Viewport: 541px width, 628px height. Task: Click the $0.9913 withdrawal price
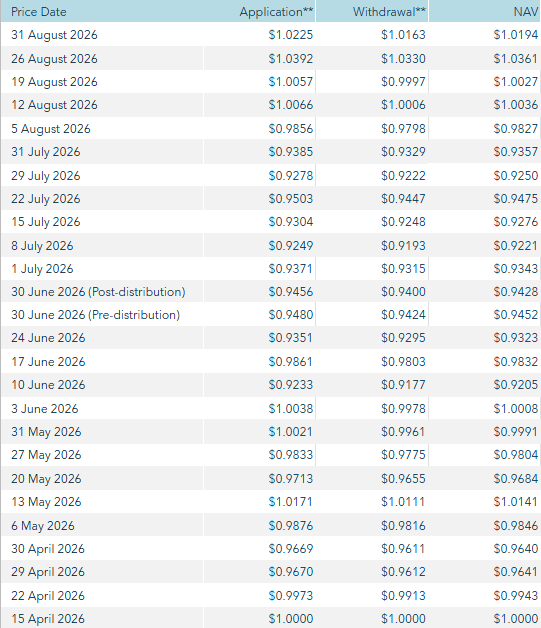tap(403, 596)
